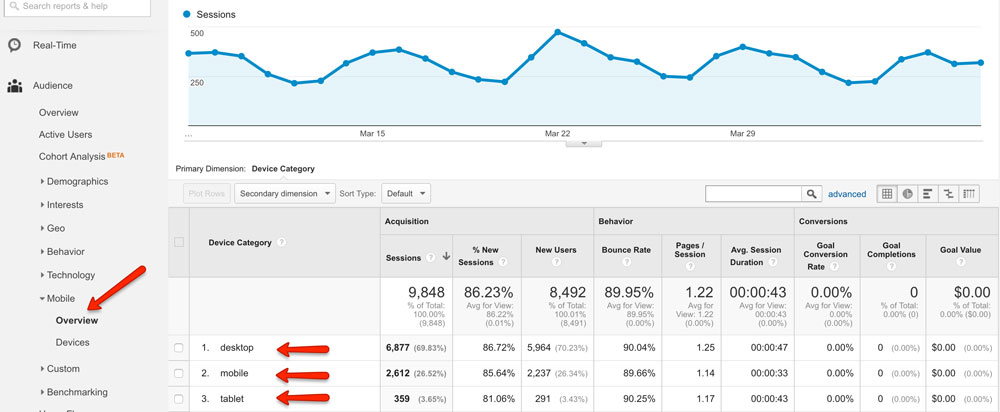
Task: Check the tablet row checkbox
Action: click(x=179, y=399)
